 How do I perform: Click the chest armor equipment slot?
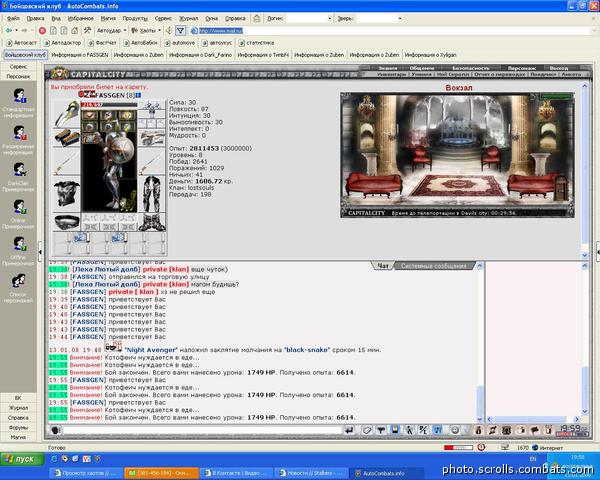[67, 195]
